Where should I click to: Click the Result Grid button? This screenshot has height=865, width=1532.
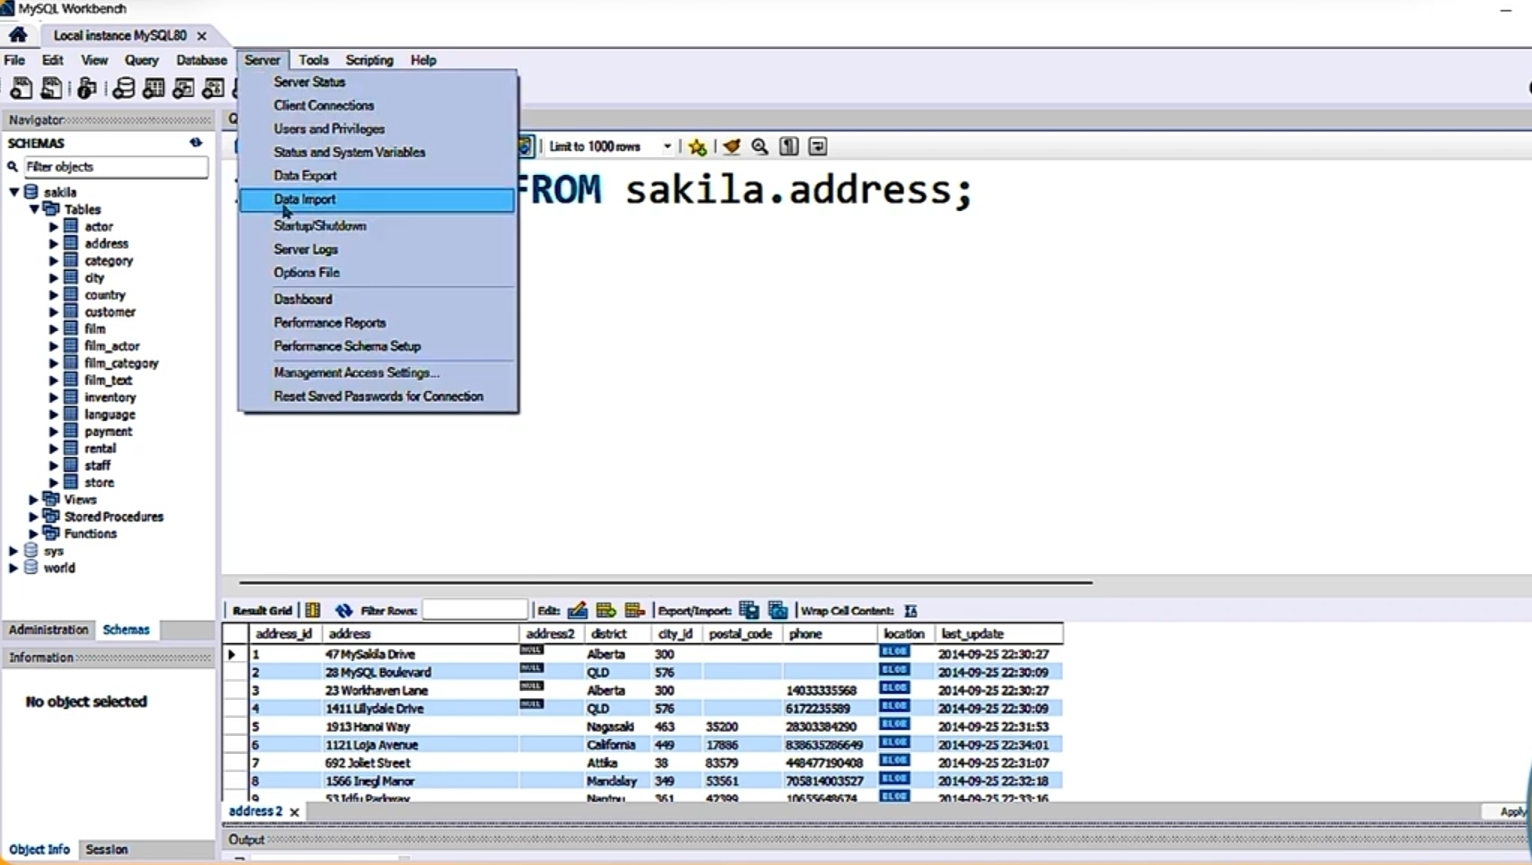[x=262, y=610]
